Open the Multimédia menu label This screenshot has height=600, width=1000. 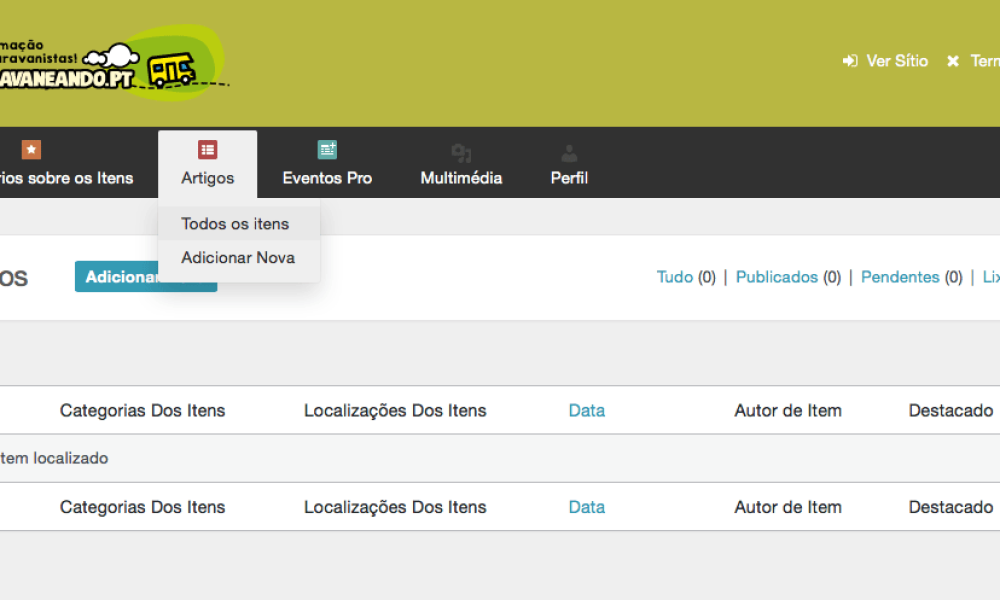pyautogui.click(x=461, y=178)
